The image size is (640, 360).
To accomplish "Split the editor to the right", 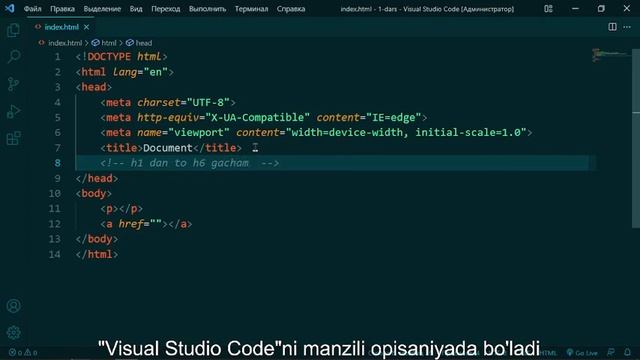I will [x=612, y=27].
